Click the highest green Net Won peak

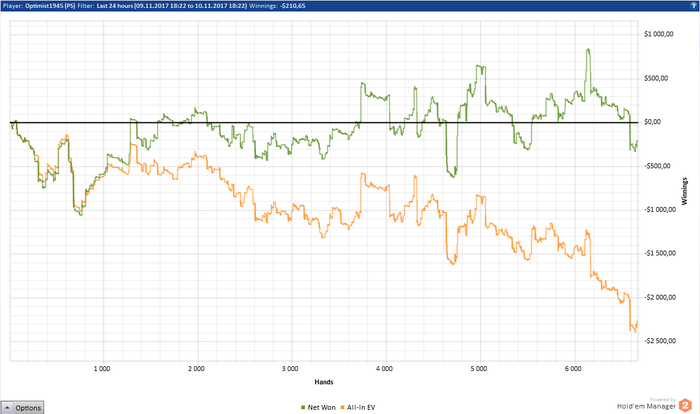[x=588, y=50]
